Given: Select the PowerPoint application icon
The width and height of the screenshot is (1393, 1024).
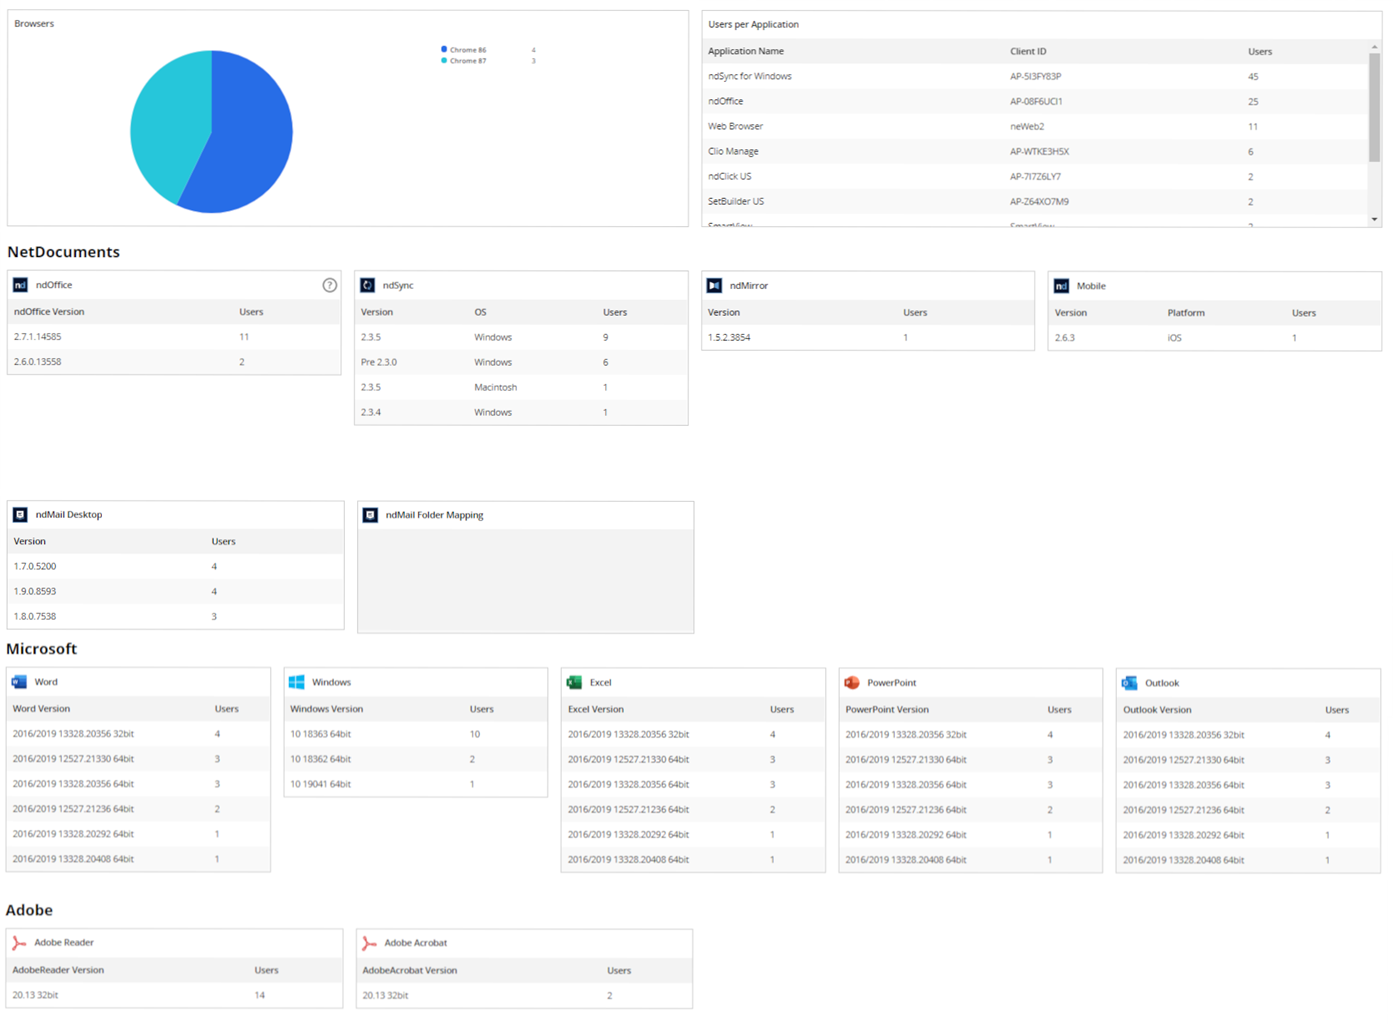Looking at the screenshot, I should [x=851, y=681].
